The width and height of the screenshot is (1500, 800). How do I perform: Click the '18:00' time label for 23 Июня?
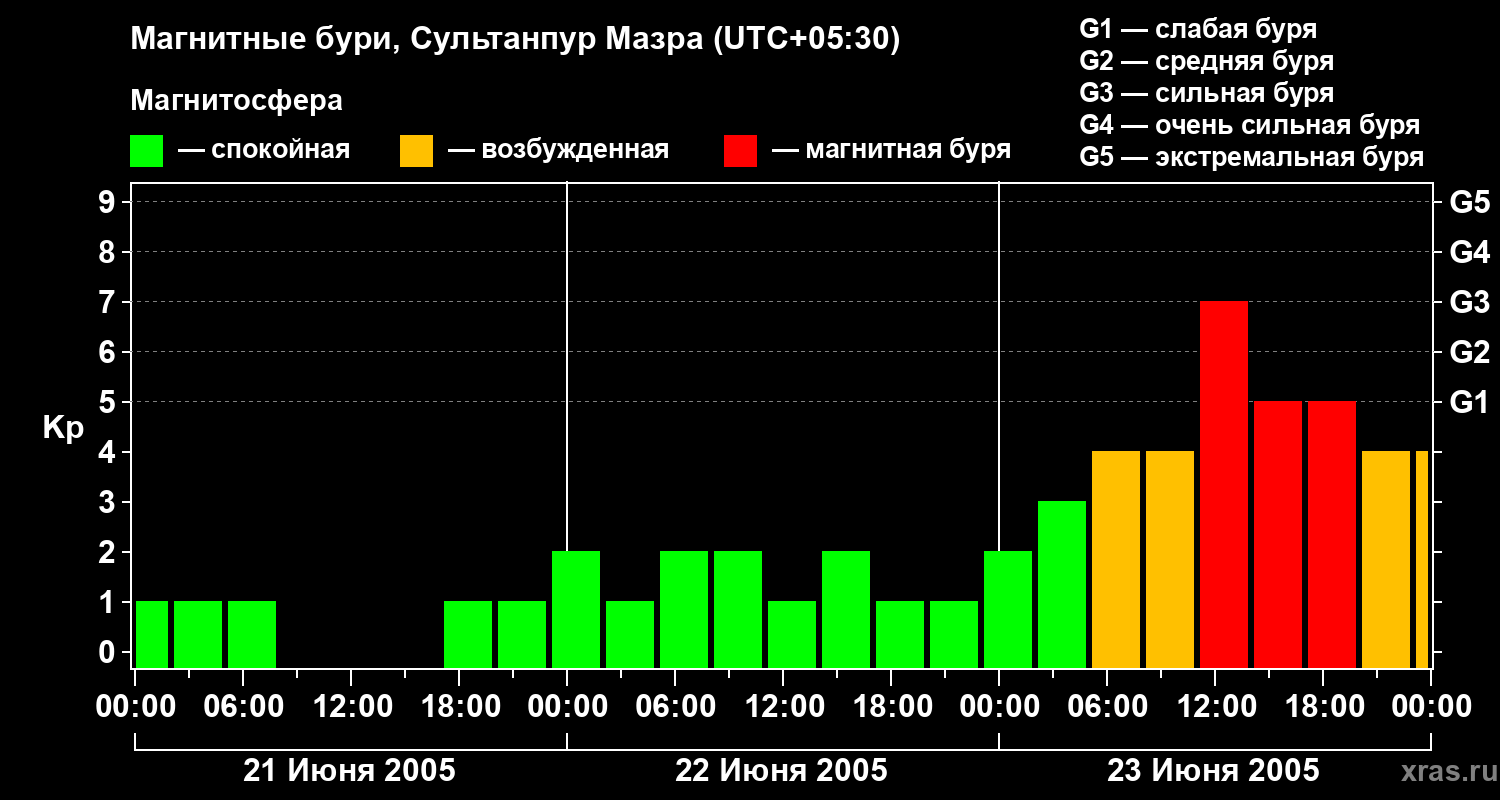coord(1324,707)
